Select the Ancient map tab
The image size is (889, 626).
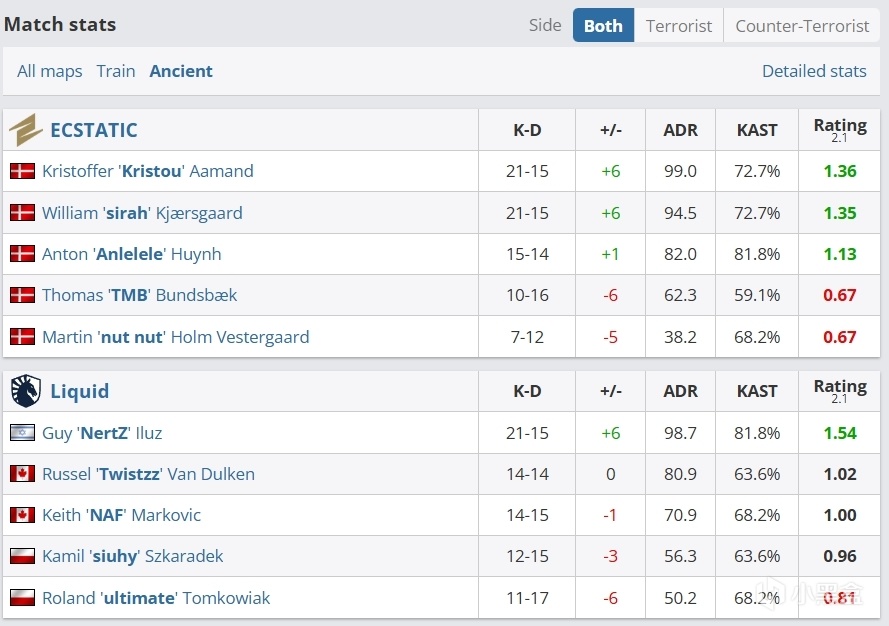(181, 71)
